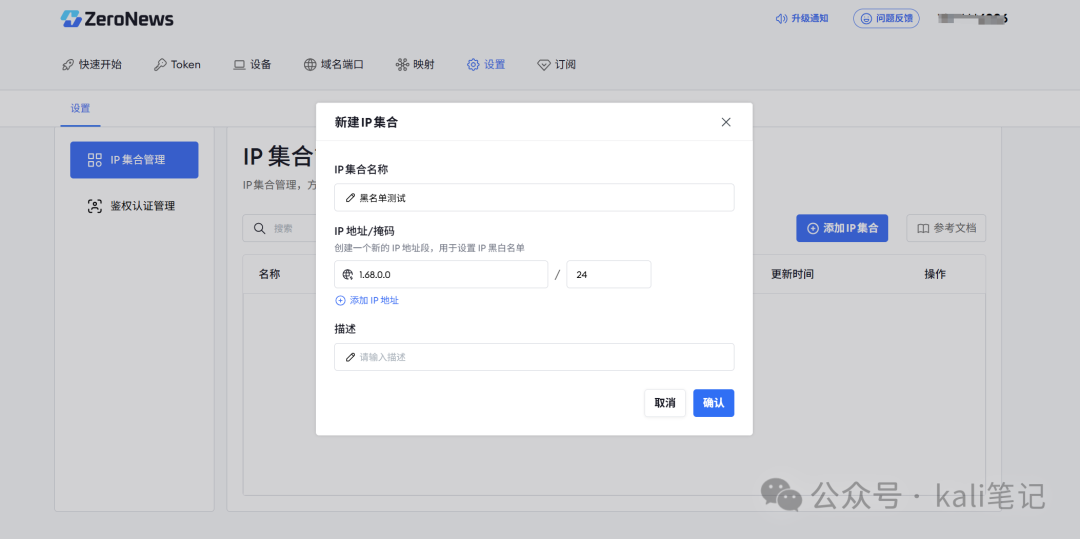The image size is (1080, 539).
Task: Open the 快速开始 menu item
Action: (x=91, y=64)
